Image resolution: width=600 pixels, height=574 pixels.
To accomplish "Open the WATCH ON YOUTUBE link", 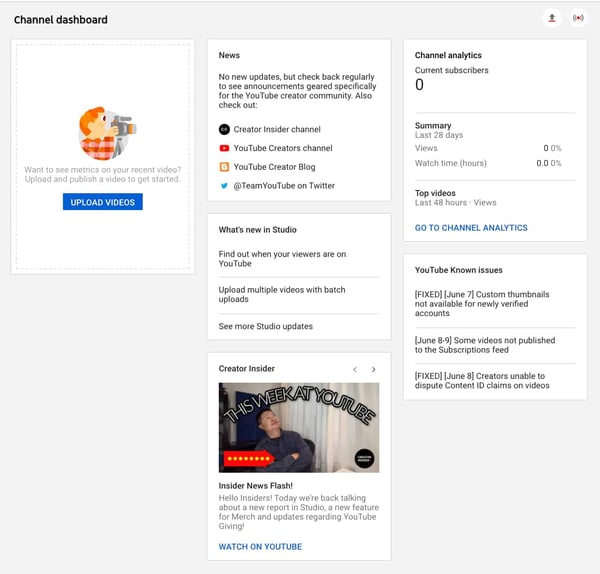I will click(260, 547).
